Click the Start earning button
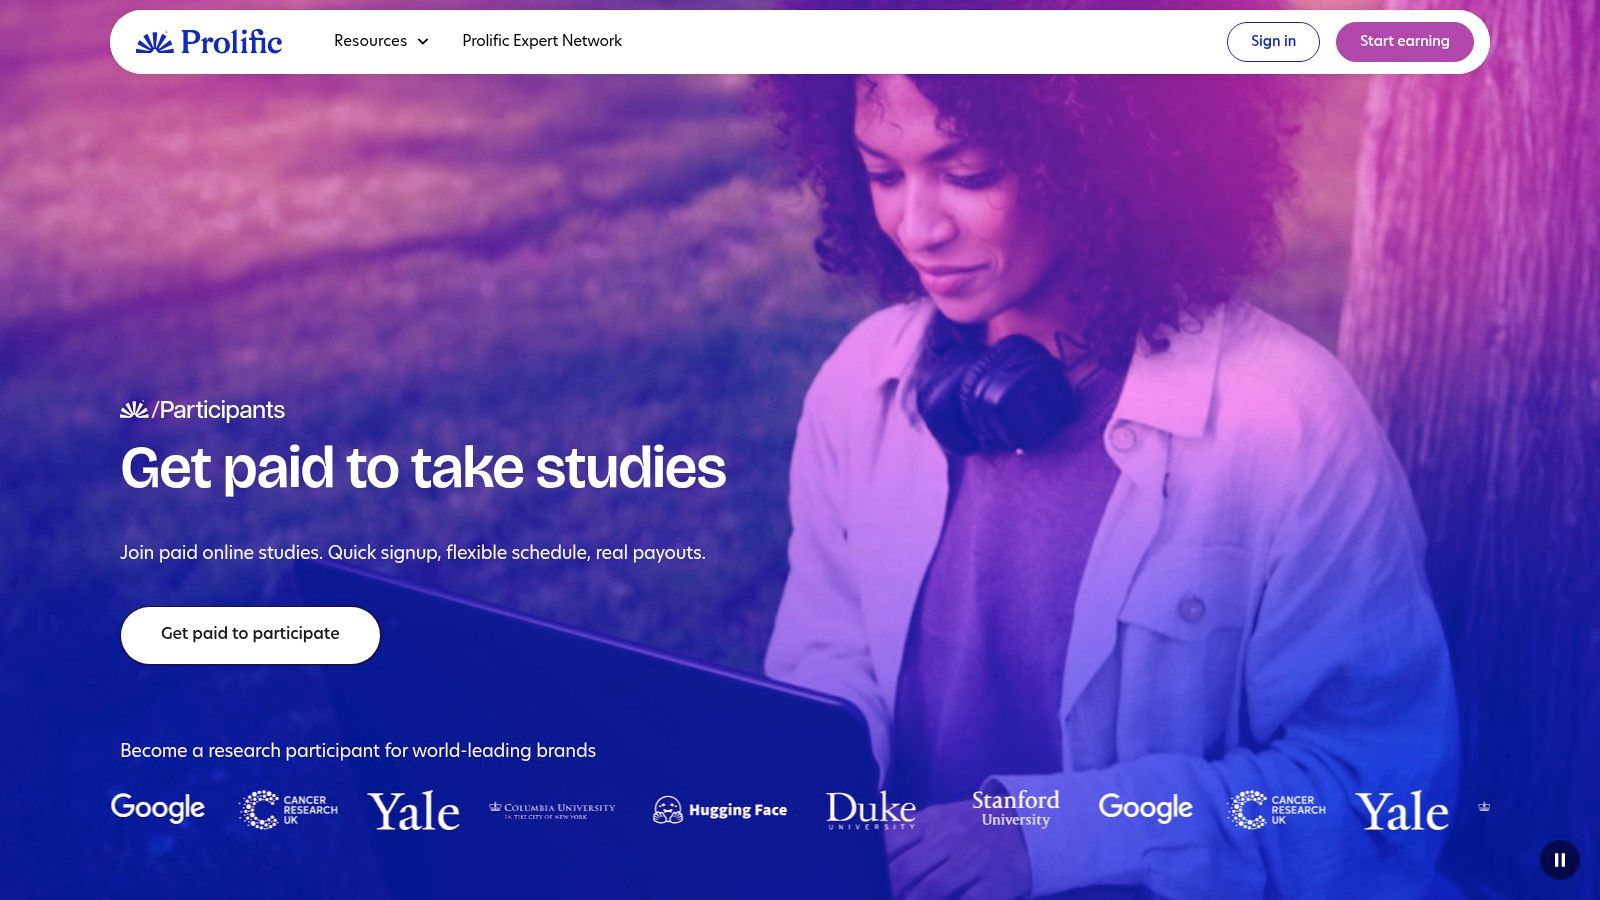 1404,42
